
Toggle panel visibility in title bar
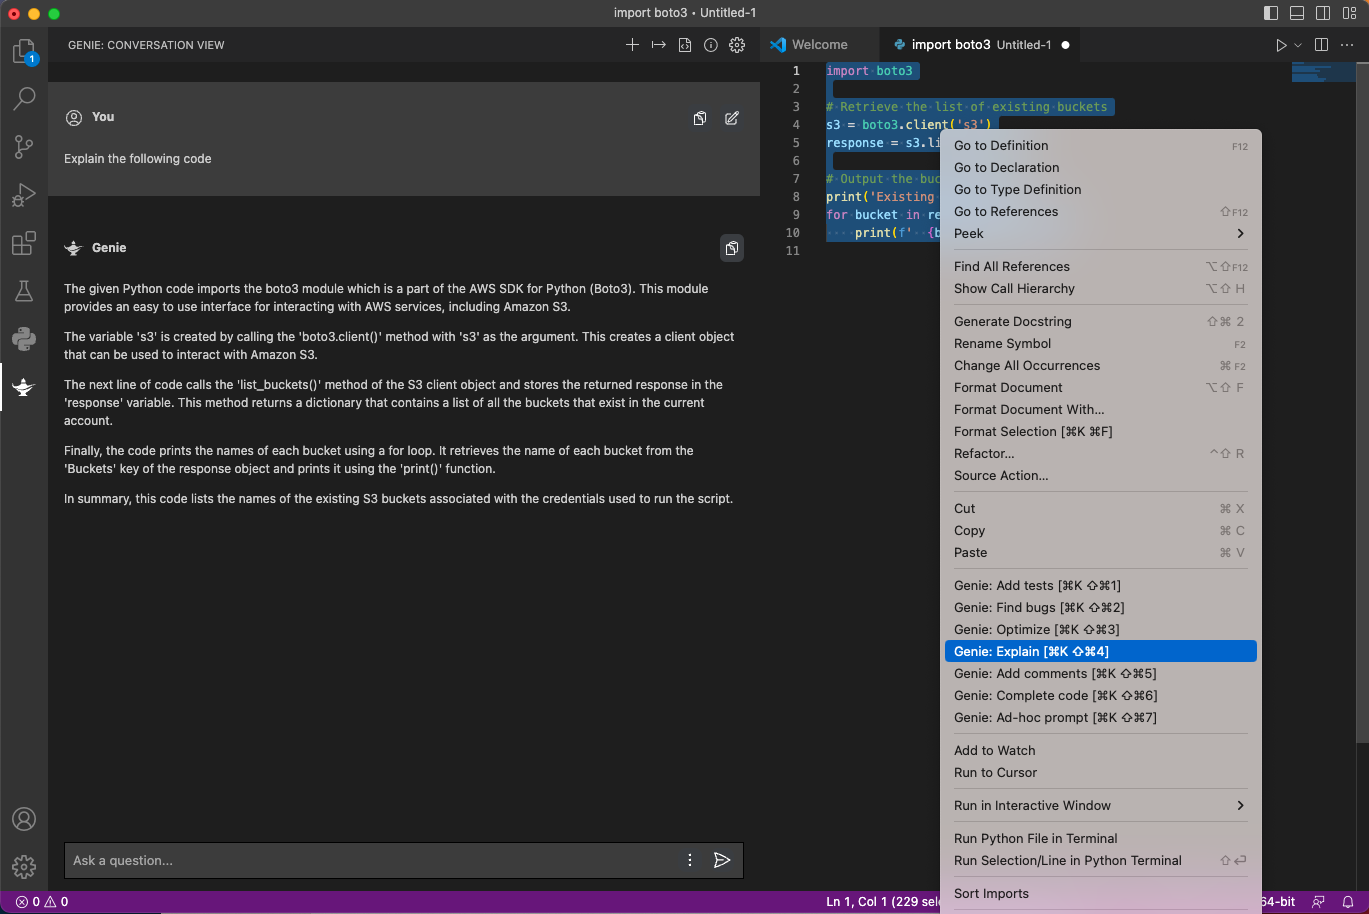[x=1297, y=13]
